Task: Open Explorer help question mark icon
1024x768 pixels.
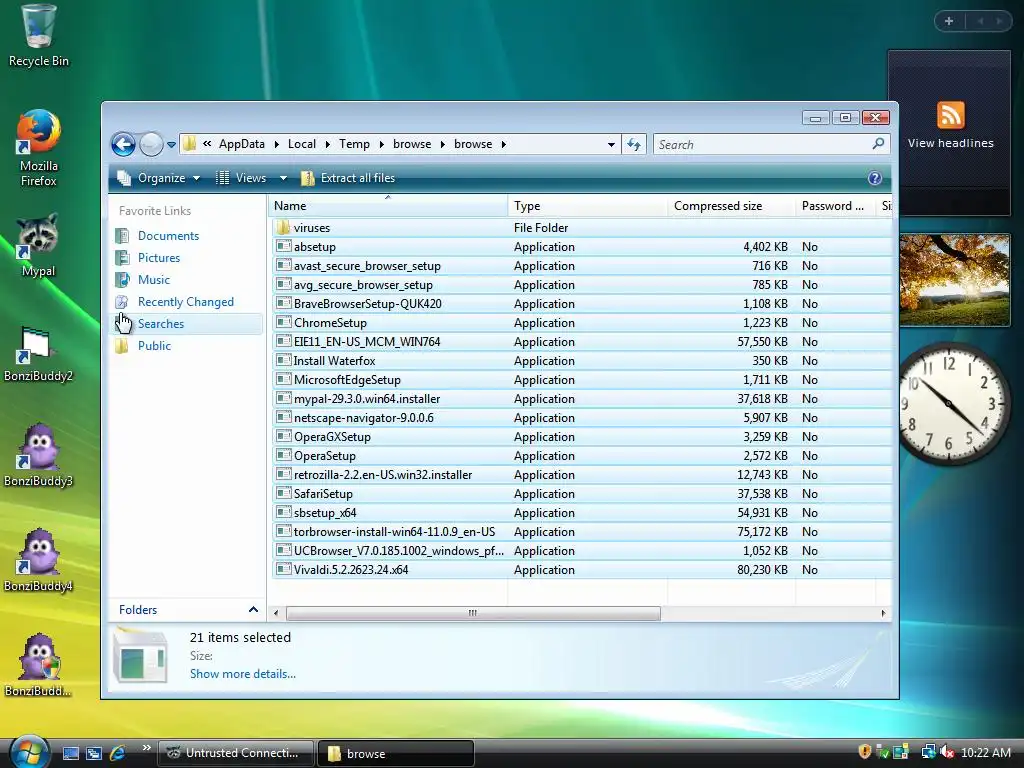Action: coord(875,178)
